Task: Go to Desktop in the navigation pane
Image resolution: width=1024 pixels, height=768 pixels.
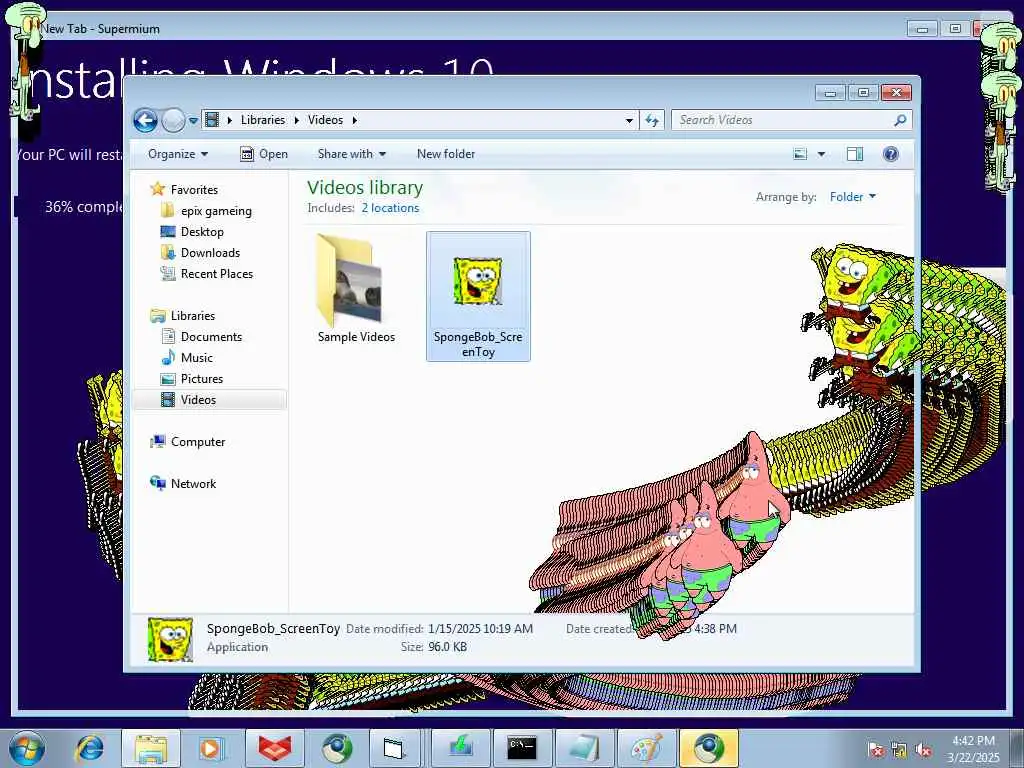Action: pos(202,232)
